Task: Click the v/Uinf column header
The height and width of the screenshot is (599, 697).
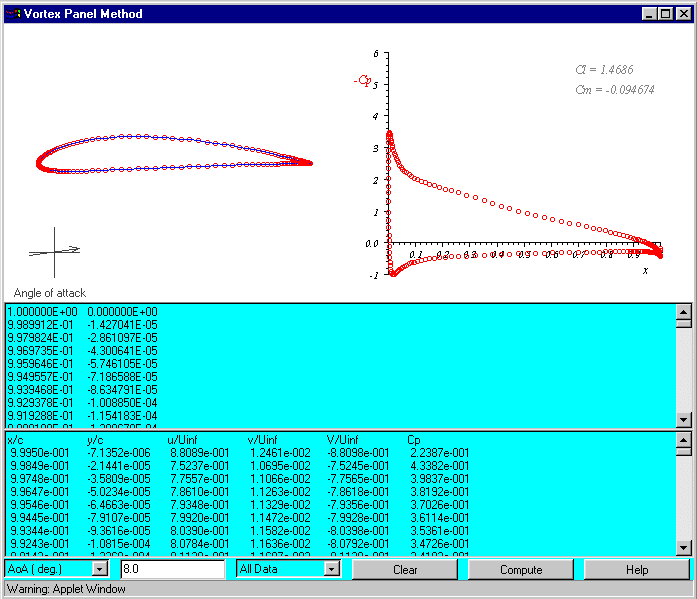Action: (262, 440)
